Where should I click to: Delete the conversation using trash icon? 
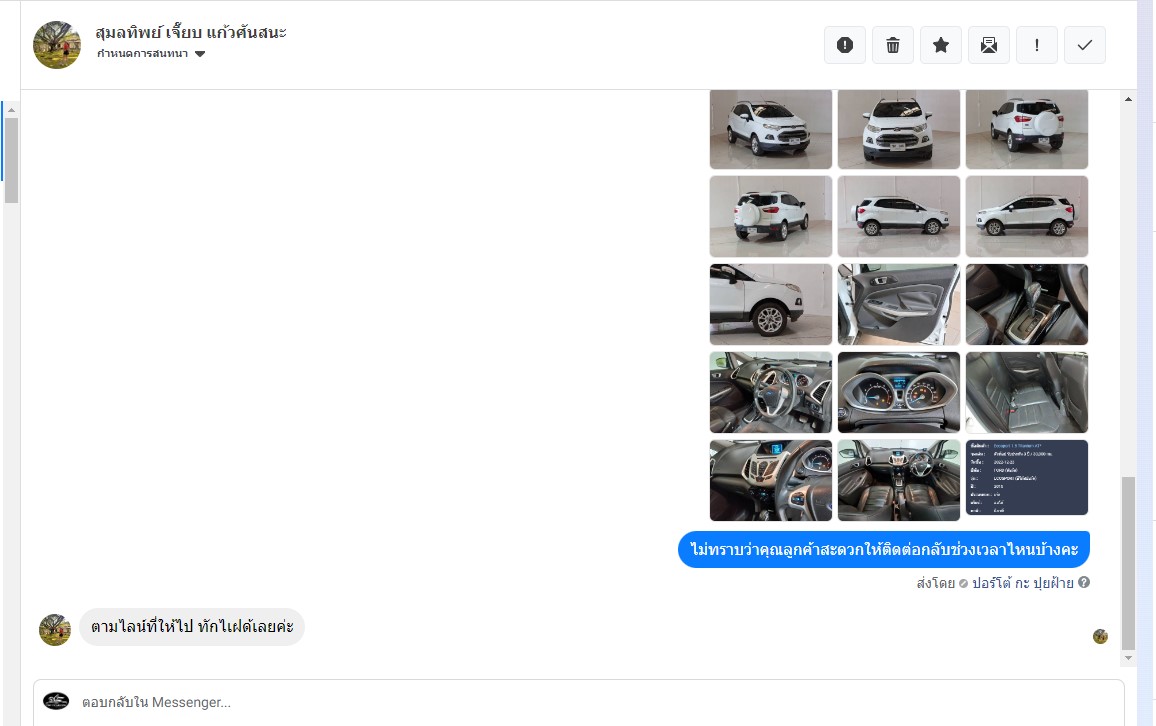click(x=893, y=45)
